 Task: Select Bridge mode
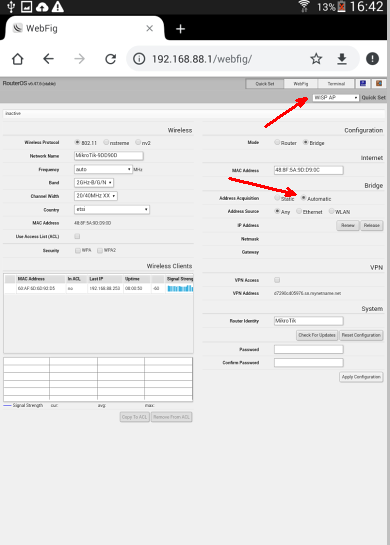(x=306, y=142)
